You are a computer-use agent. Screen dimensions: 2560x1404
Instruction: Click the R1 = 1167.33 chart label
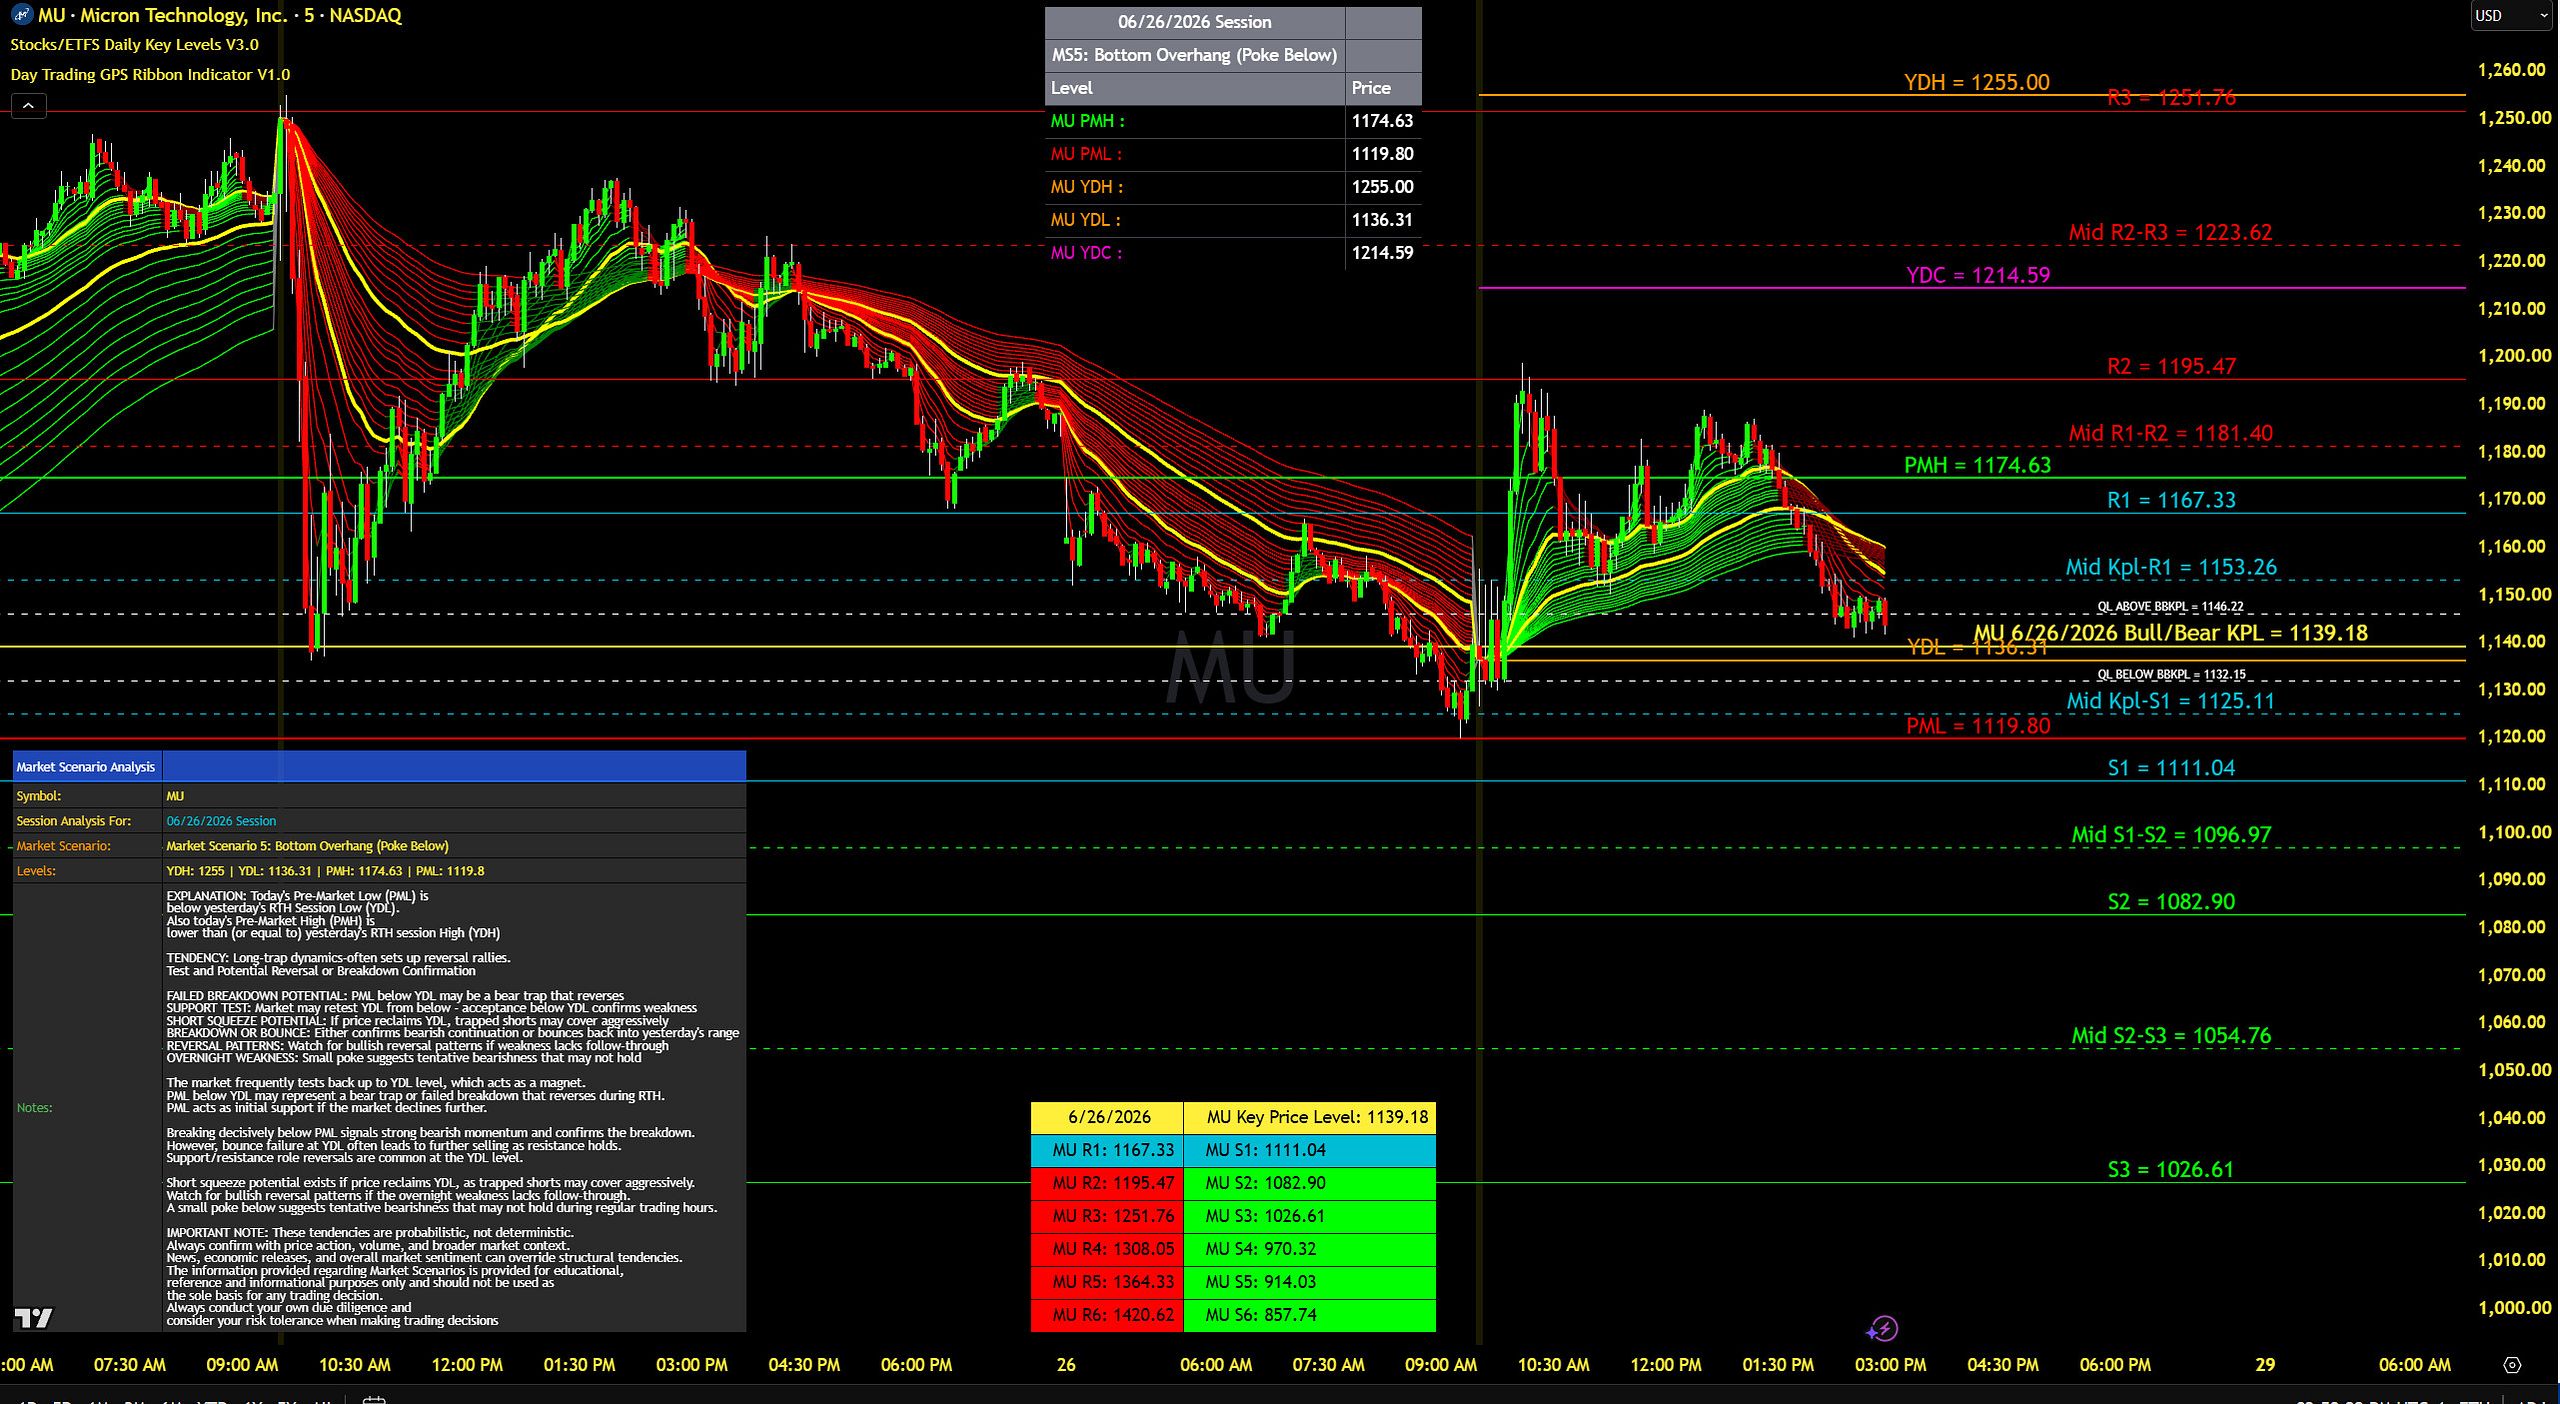(2171, 500)
